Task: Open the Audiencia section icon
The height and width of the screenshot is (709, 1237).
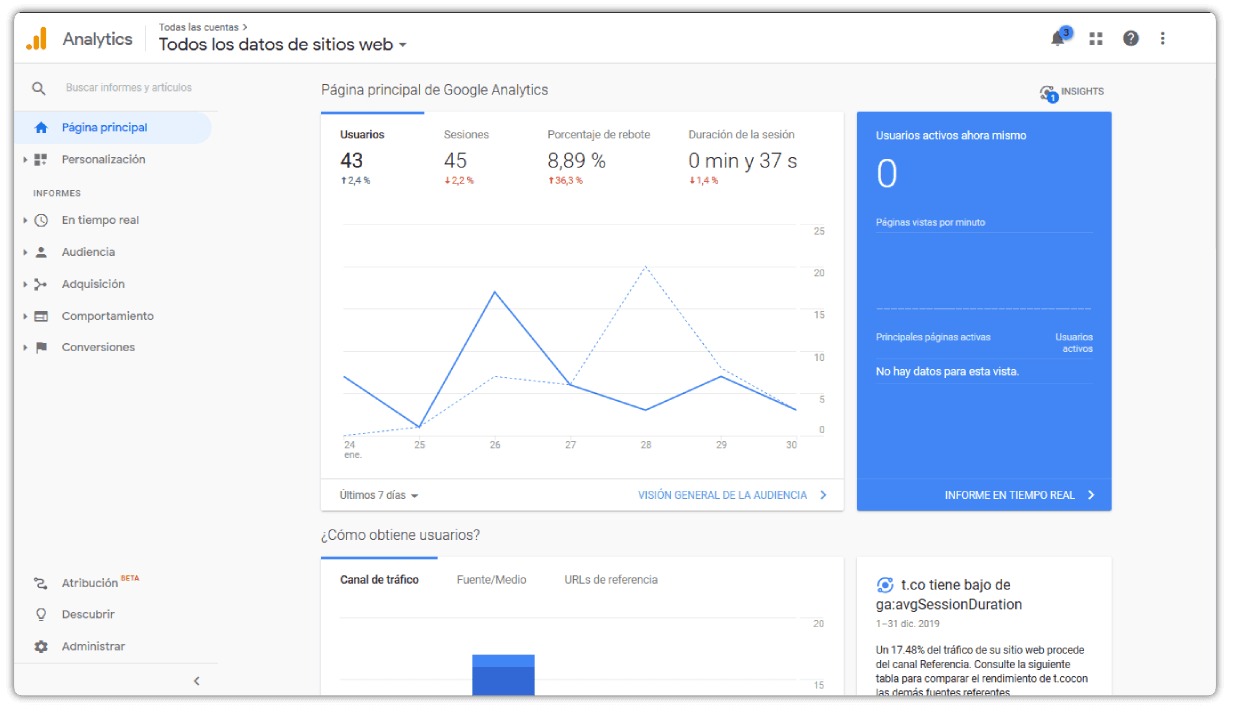Action: (39, 252)
